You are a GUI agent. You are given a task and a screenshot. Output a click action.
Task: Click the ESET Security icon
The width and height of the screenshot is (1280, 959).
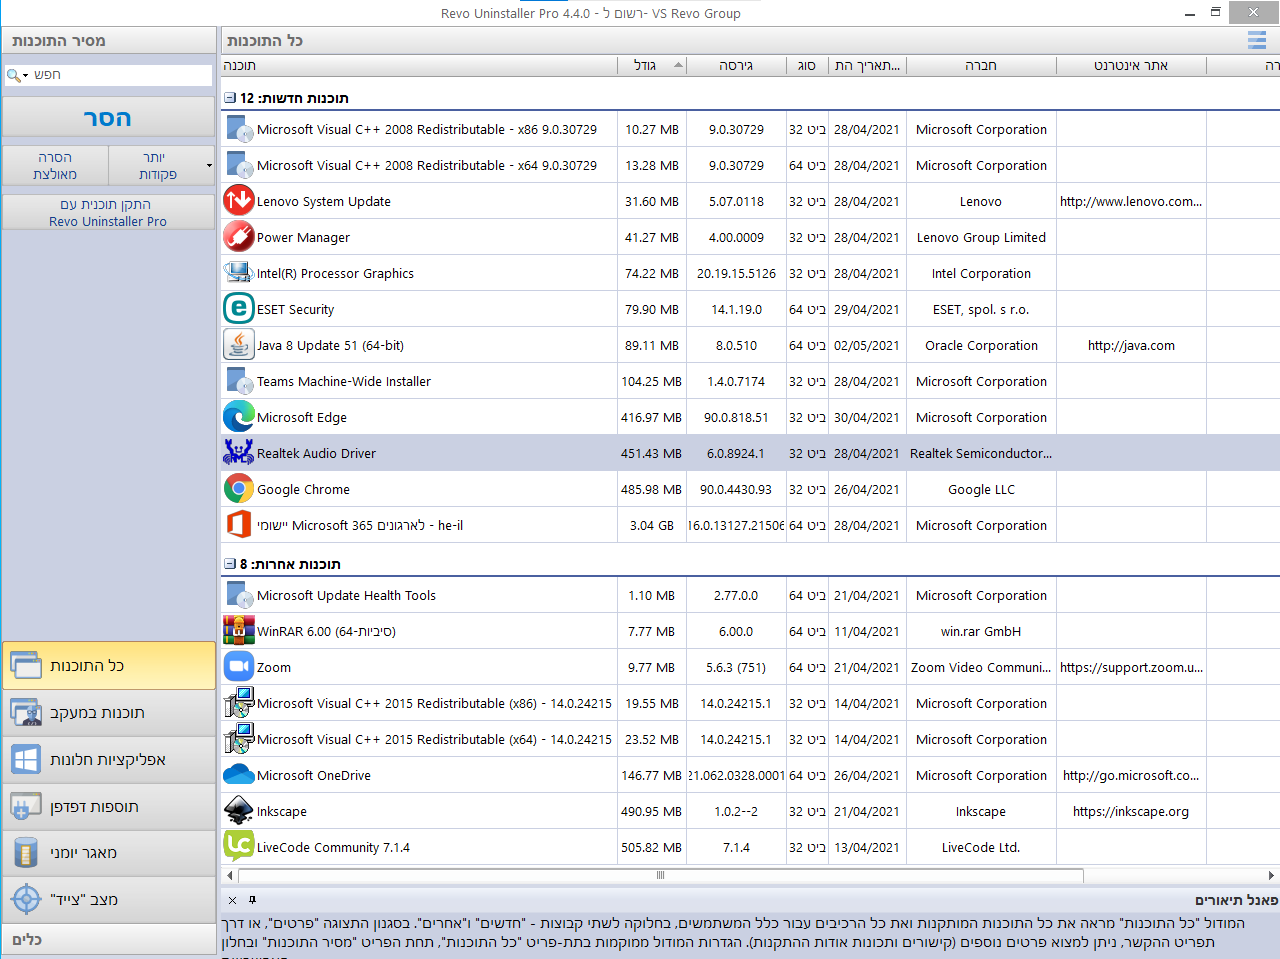click(x=239, y=309)
